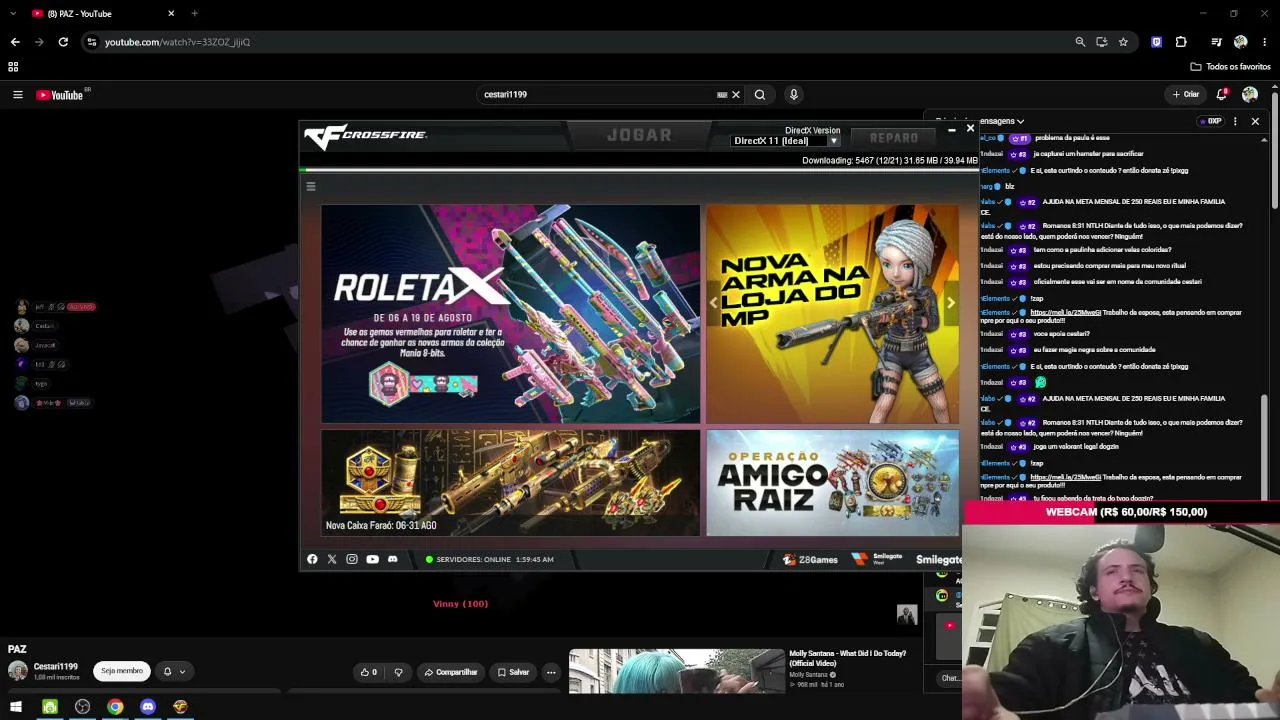
Task: Open the Cestari1199 channel avatar
Action: pos(18,671)
